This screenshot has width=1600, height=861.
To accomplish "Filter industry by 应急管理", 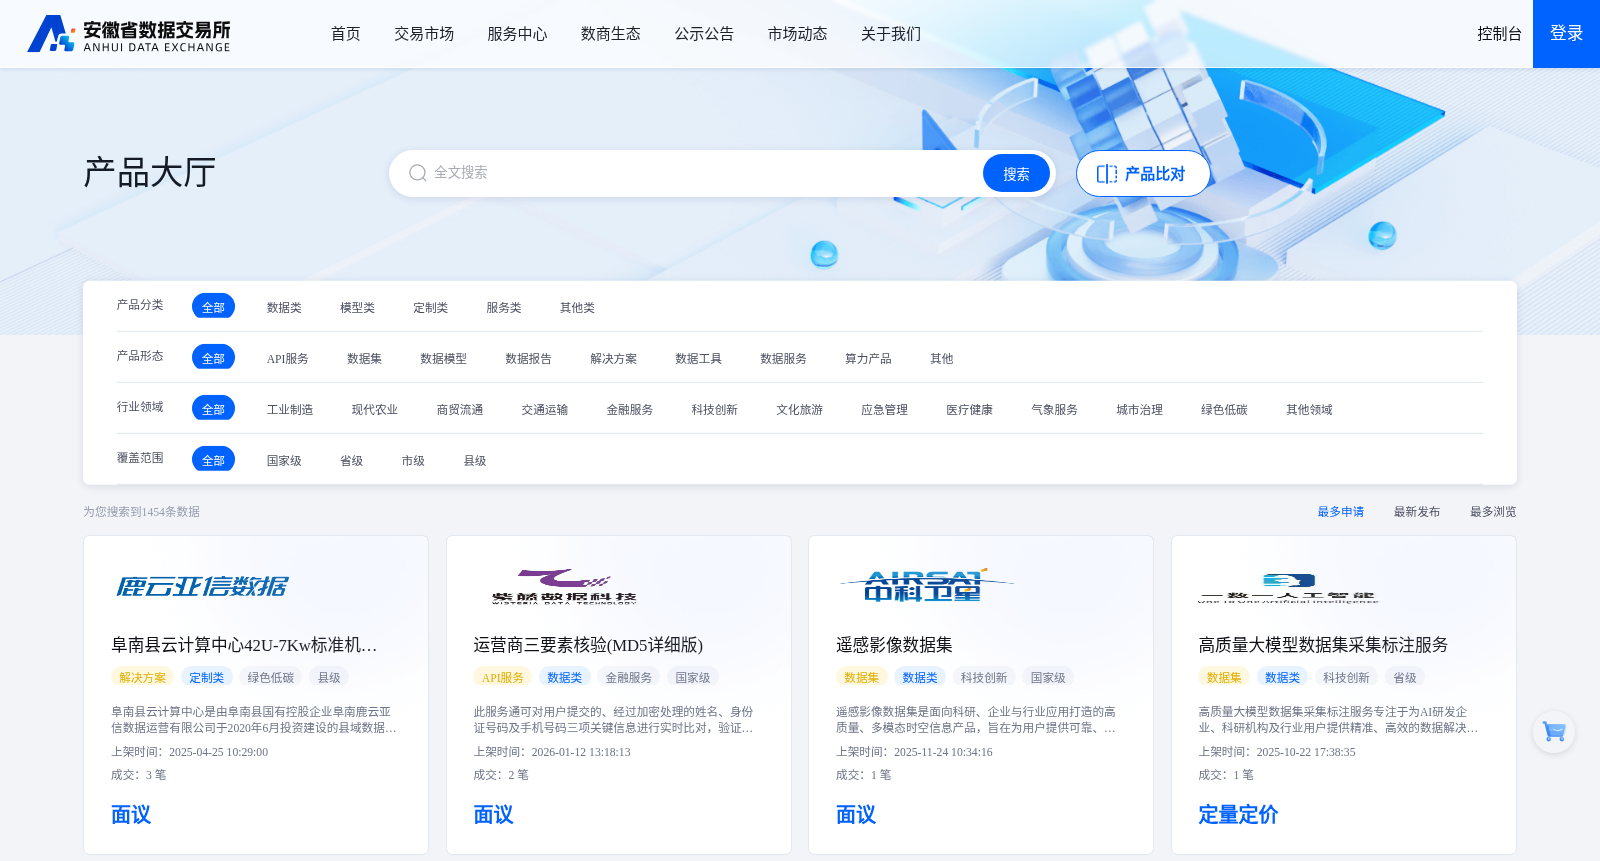I will 885,410.
